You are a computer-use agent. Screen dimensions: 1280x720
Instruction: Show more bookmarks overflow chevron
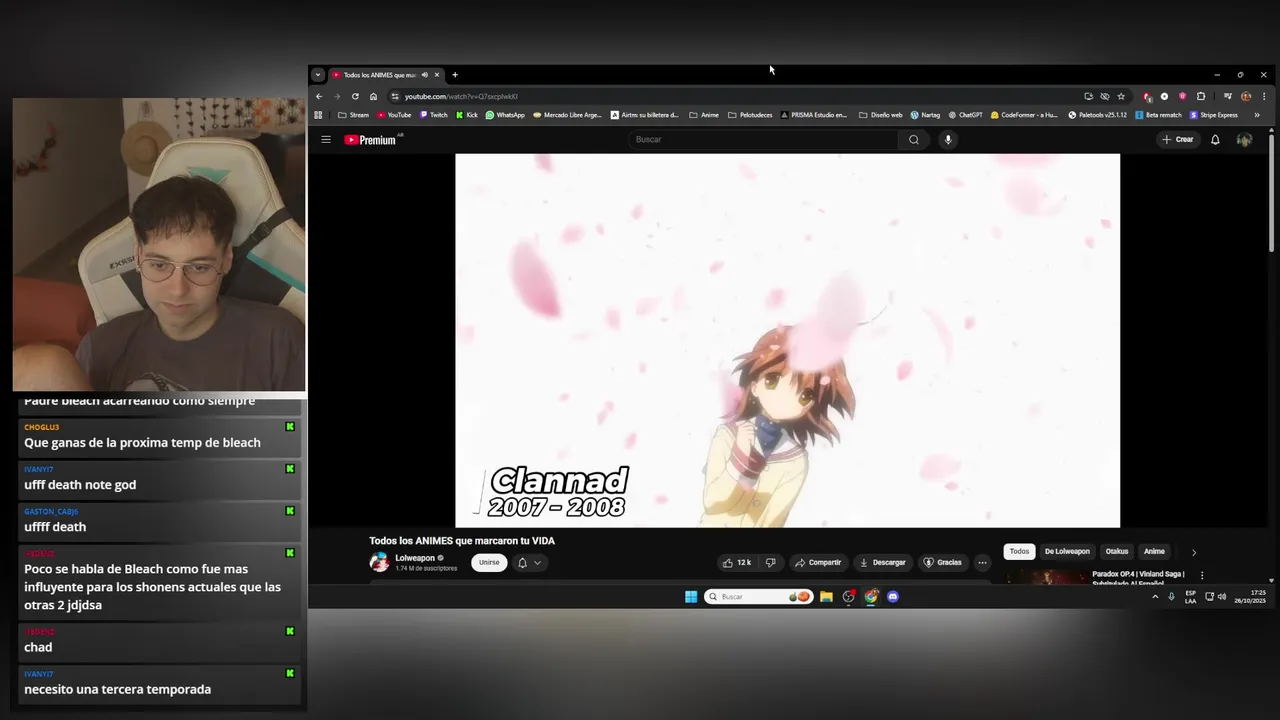(x=1257, y=115)
